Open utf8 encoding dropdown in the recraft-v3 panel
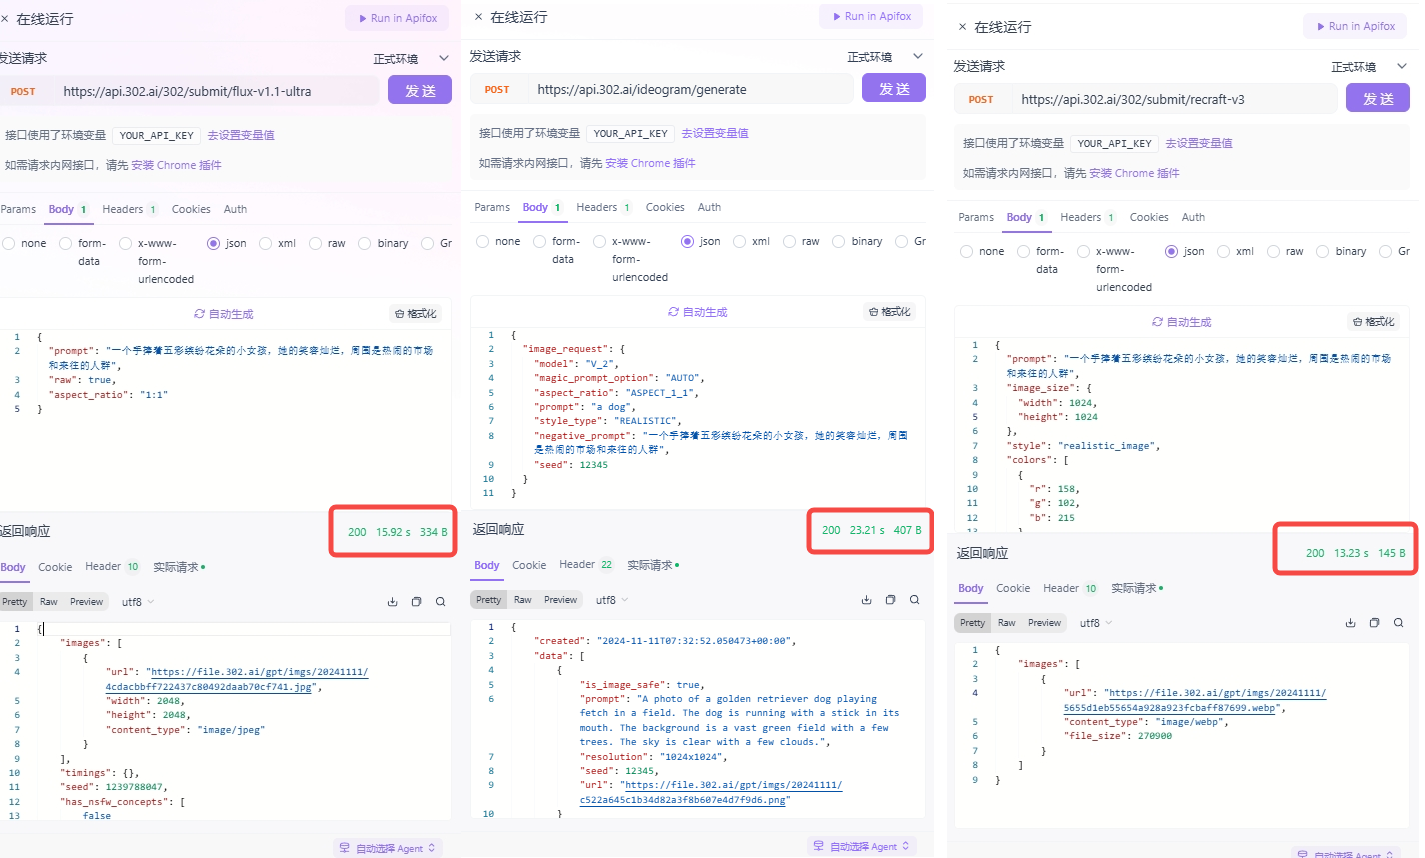This screenshot has height=858, width=1425. (1096, 622)
